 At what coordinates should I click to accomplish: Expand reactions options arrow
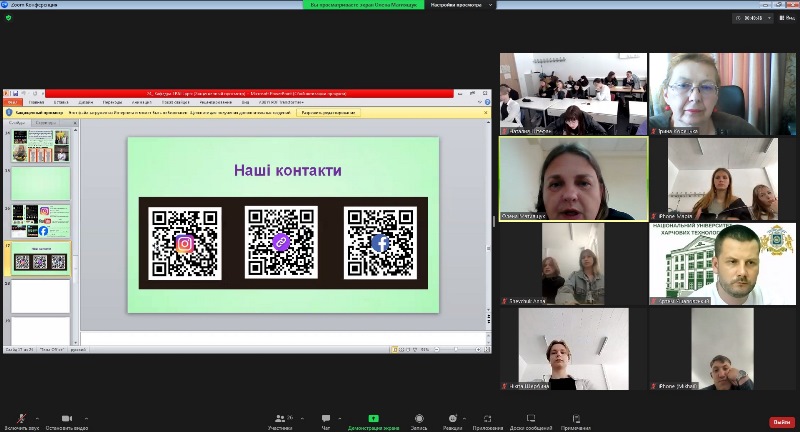464,419
